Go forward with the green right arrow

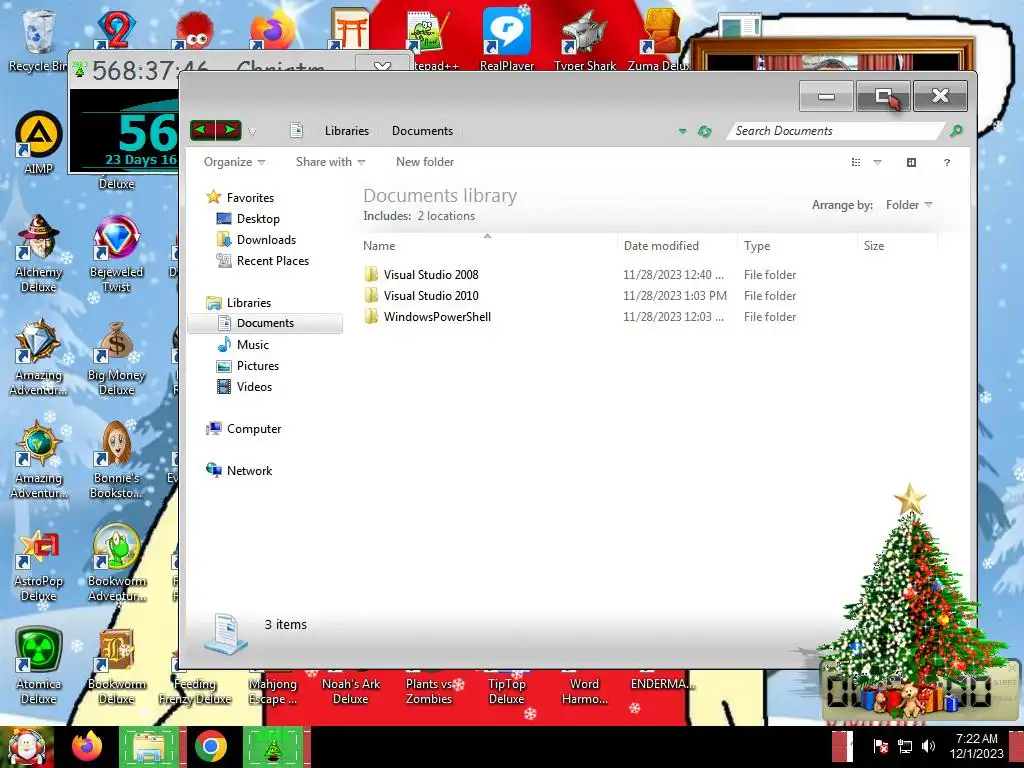(x=229, y=130)
